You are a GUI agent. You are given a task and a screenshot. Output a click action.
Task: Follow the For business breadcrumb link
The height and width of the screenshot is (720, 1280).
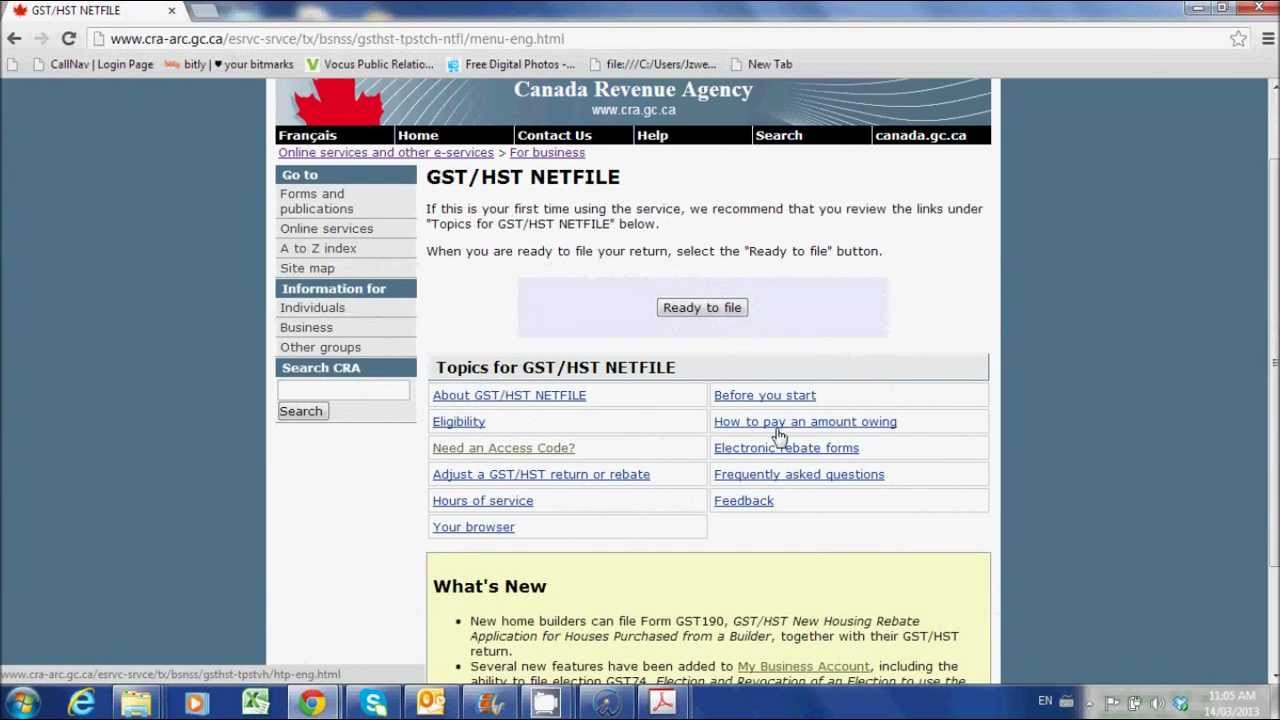(547, 152)
